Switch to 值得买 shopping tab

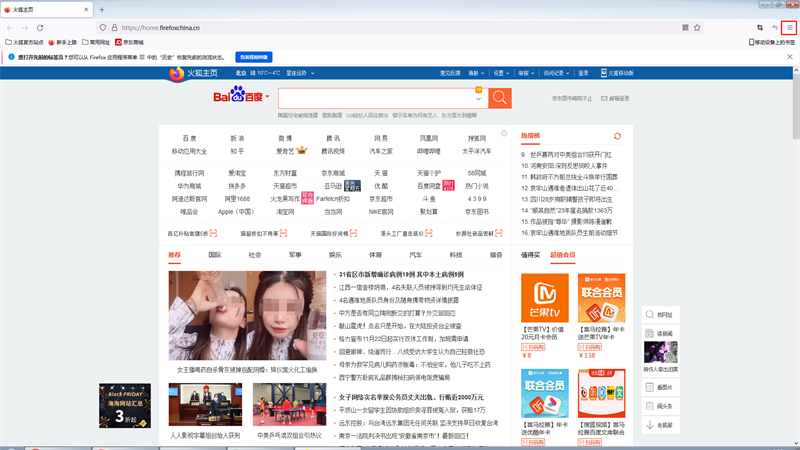531,255
